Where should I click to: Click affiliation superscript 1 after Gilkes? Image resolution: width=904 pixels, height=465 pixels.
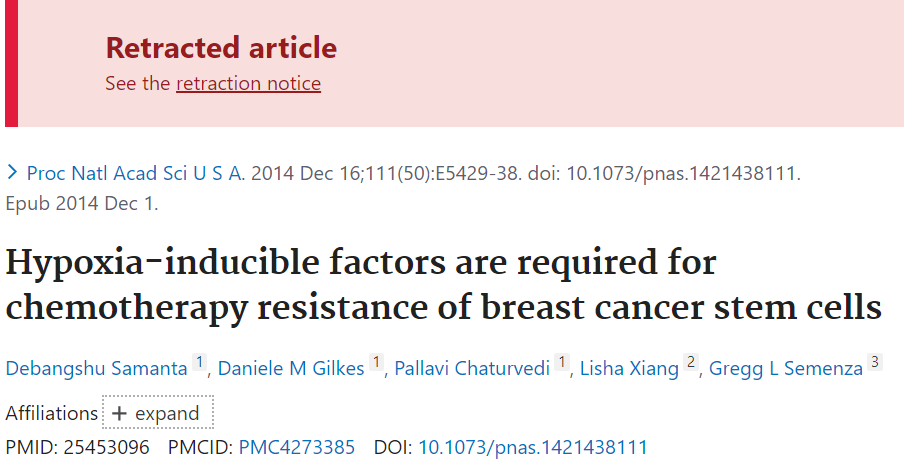click(376, 362)
